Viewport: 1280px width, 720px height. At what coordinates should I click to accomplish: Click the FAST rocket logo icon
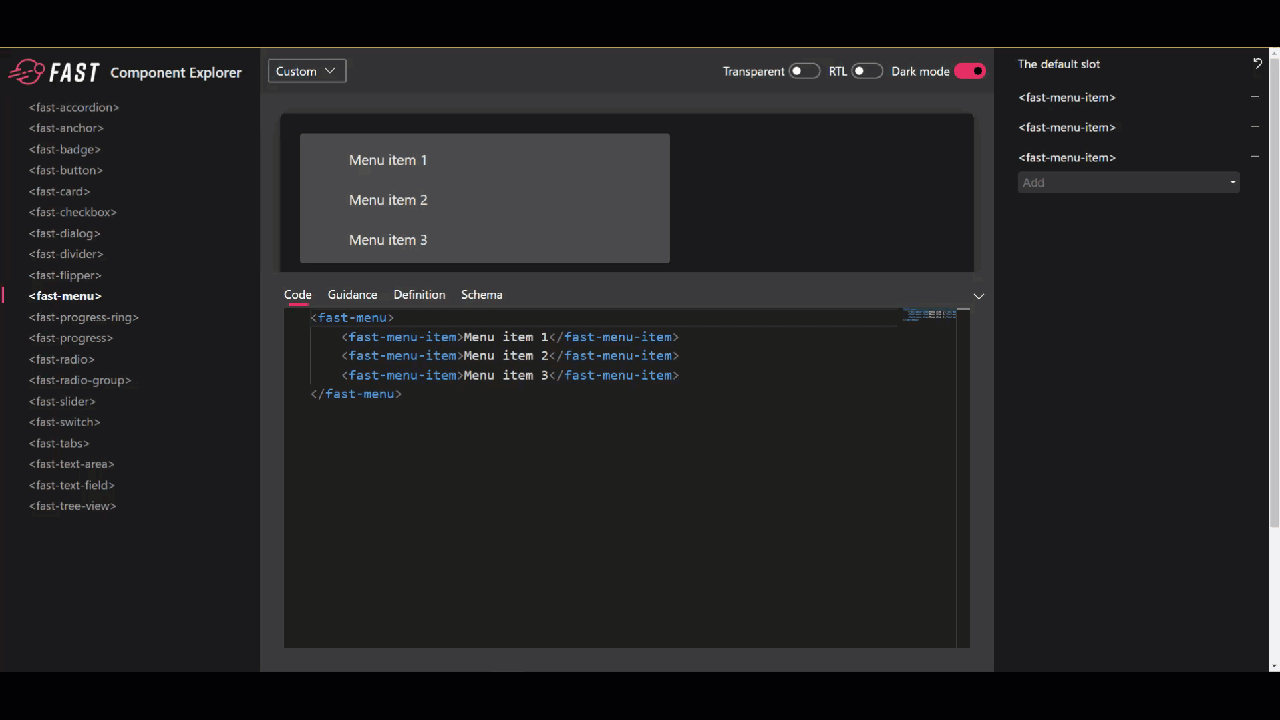tap(27, 71)
